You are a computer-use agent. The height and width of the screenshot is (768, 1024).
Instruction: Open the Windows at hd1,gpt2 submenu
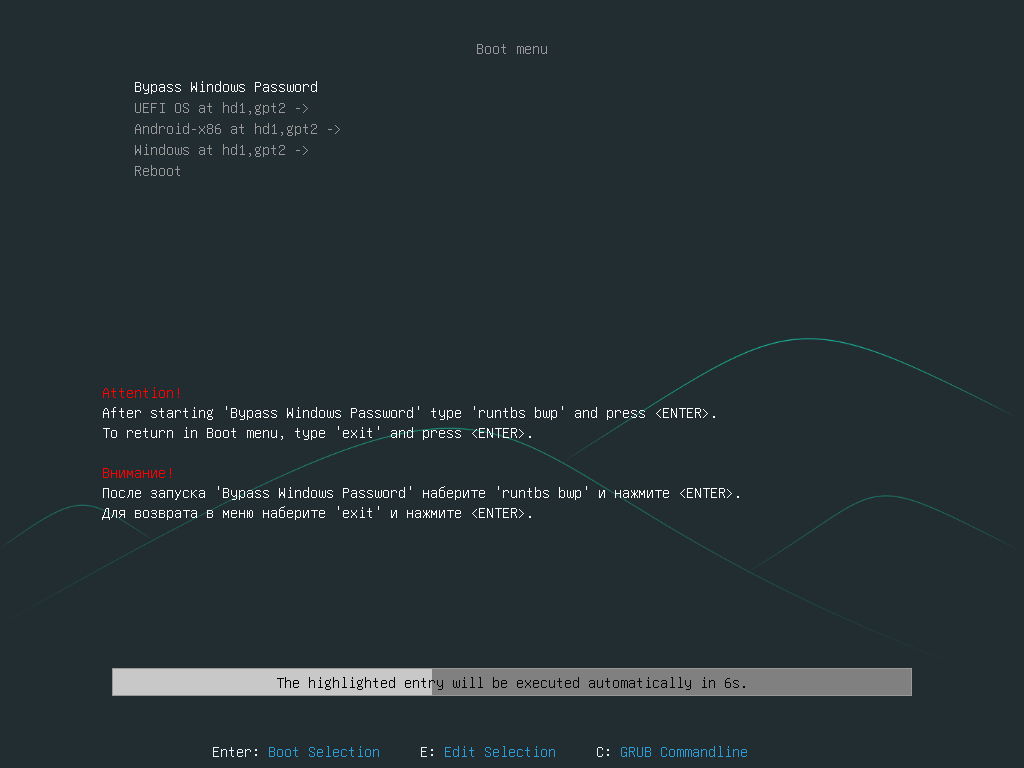coord(221,150)
